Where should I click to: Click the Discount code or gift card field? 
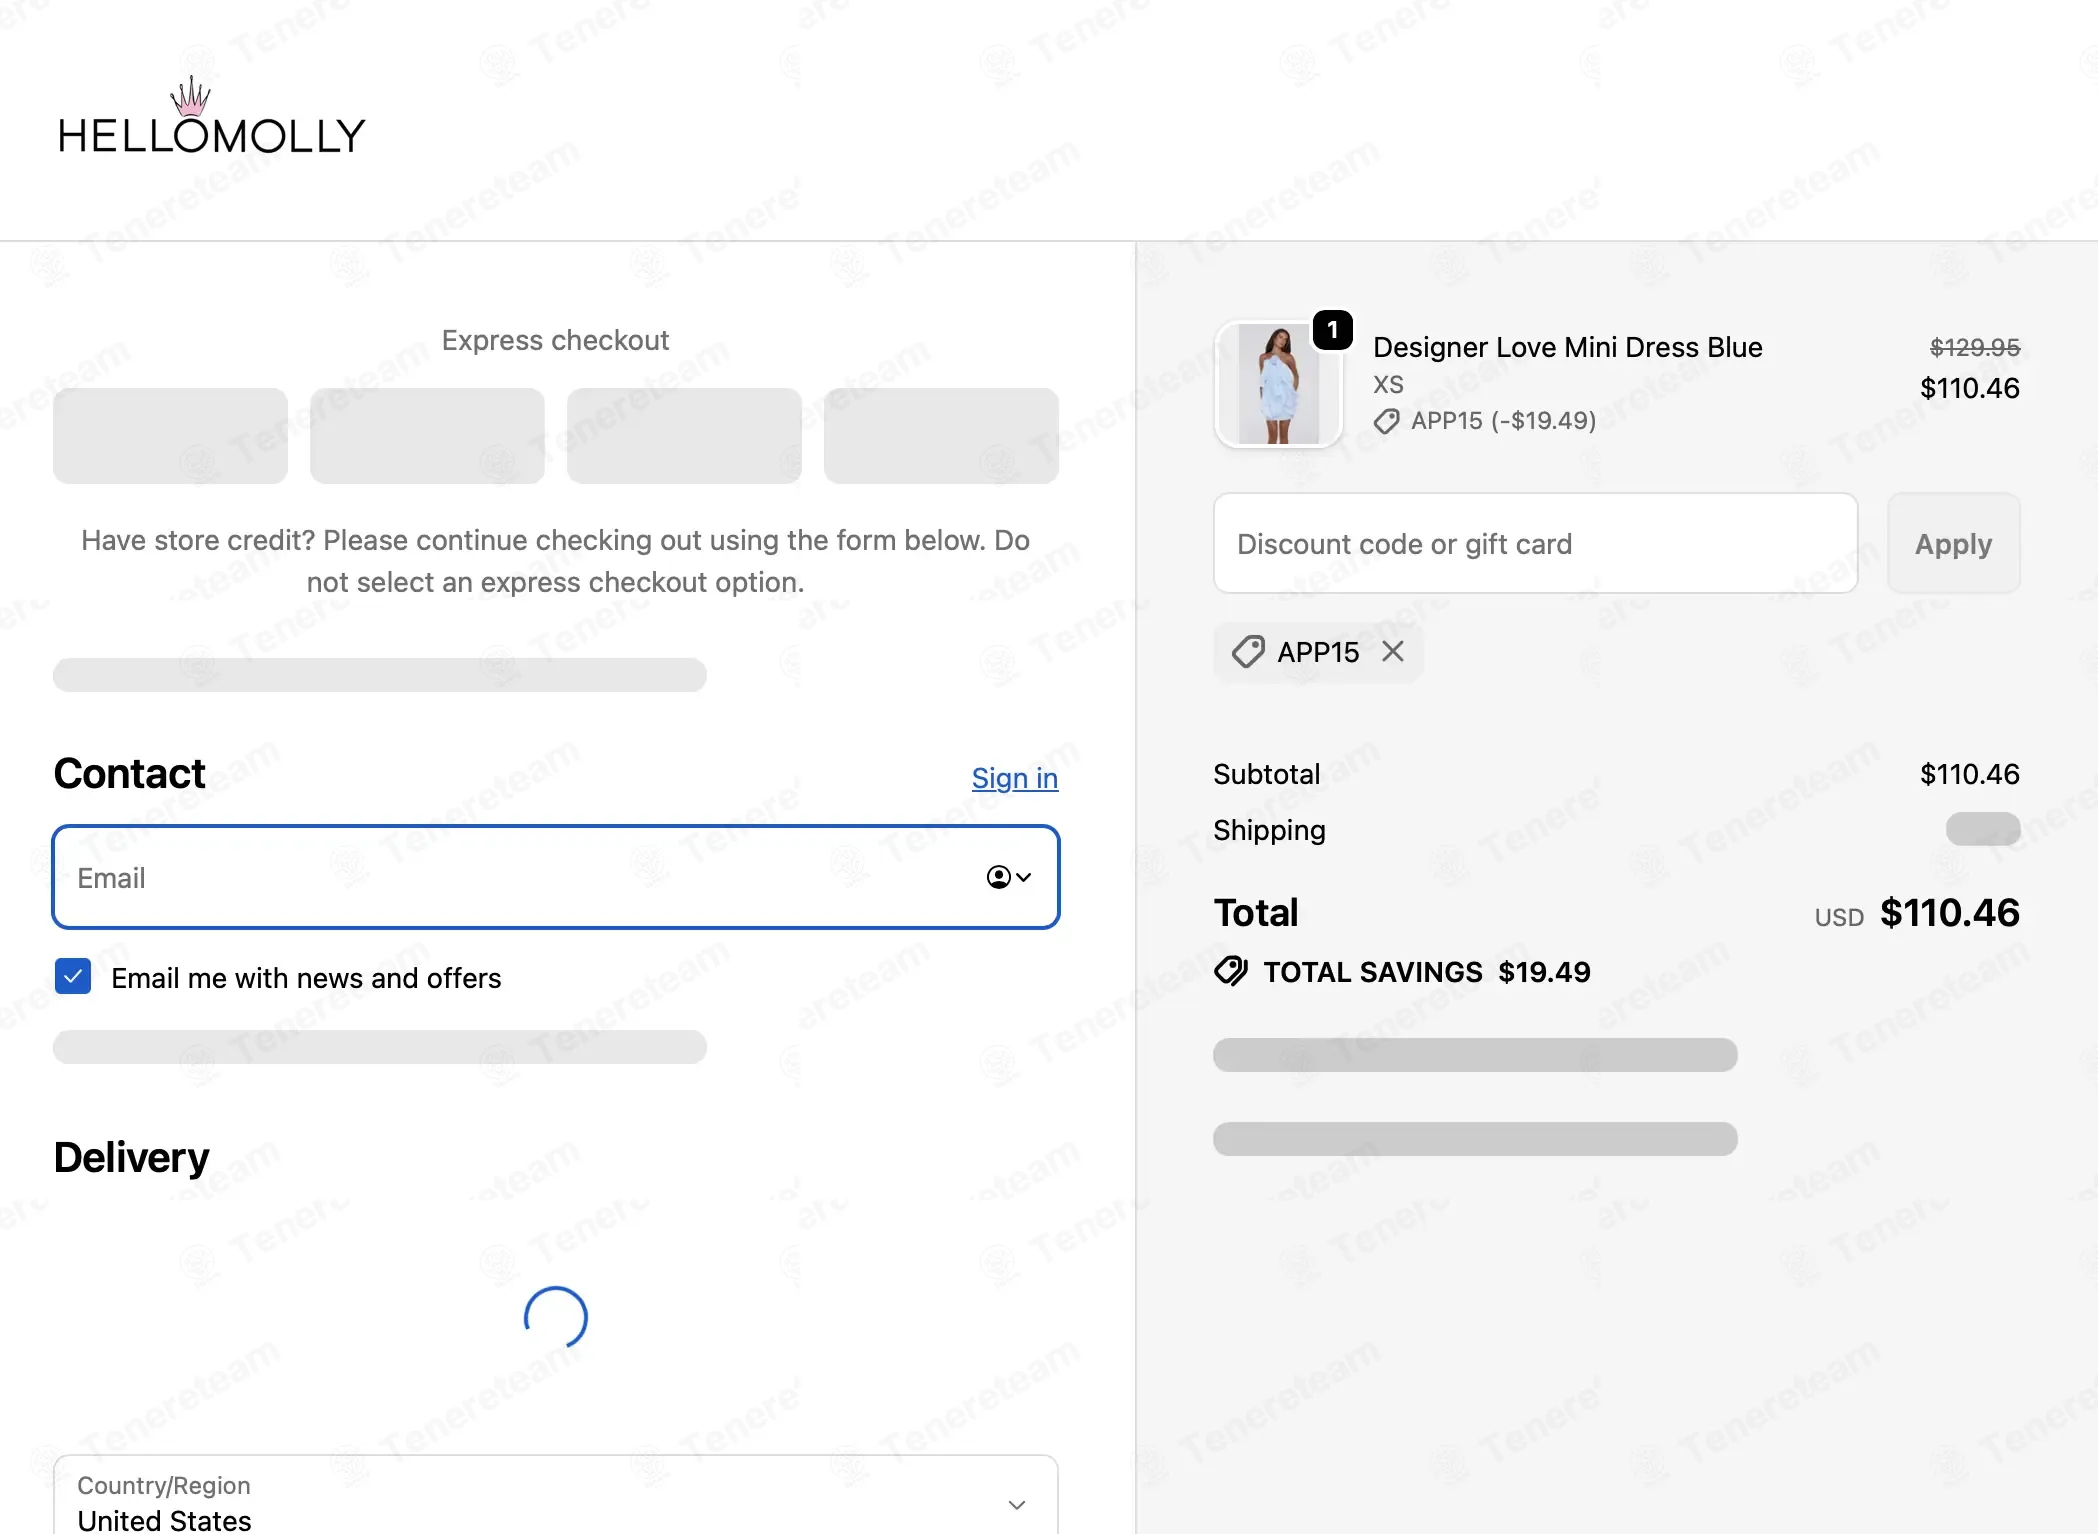1536,544
